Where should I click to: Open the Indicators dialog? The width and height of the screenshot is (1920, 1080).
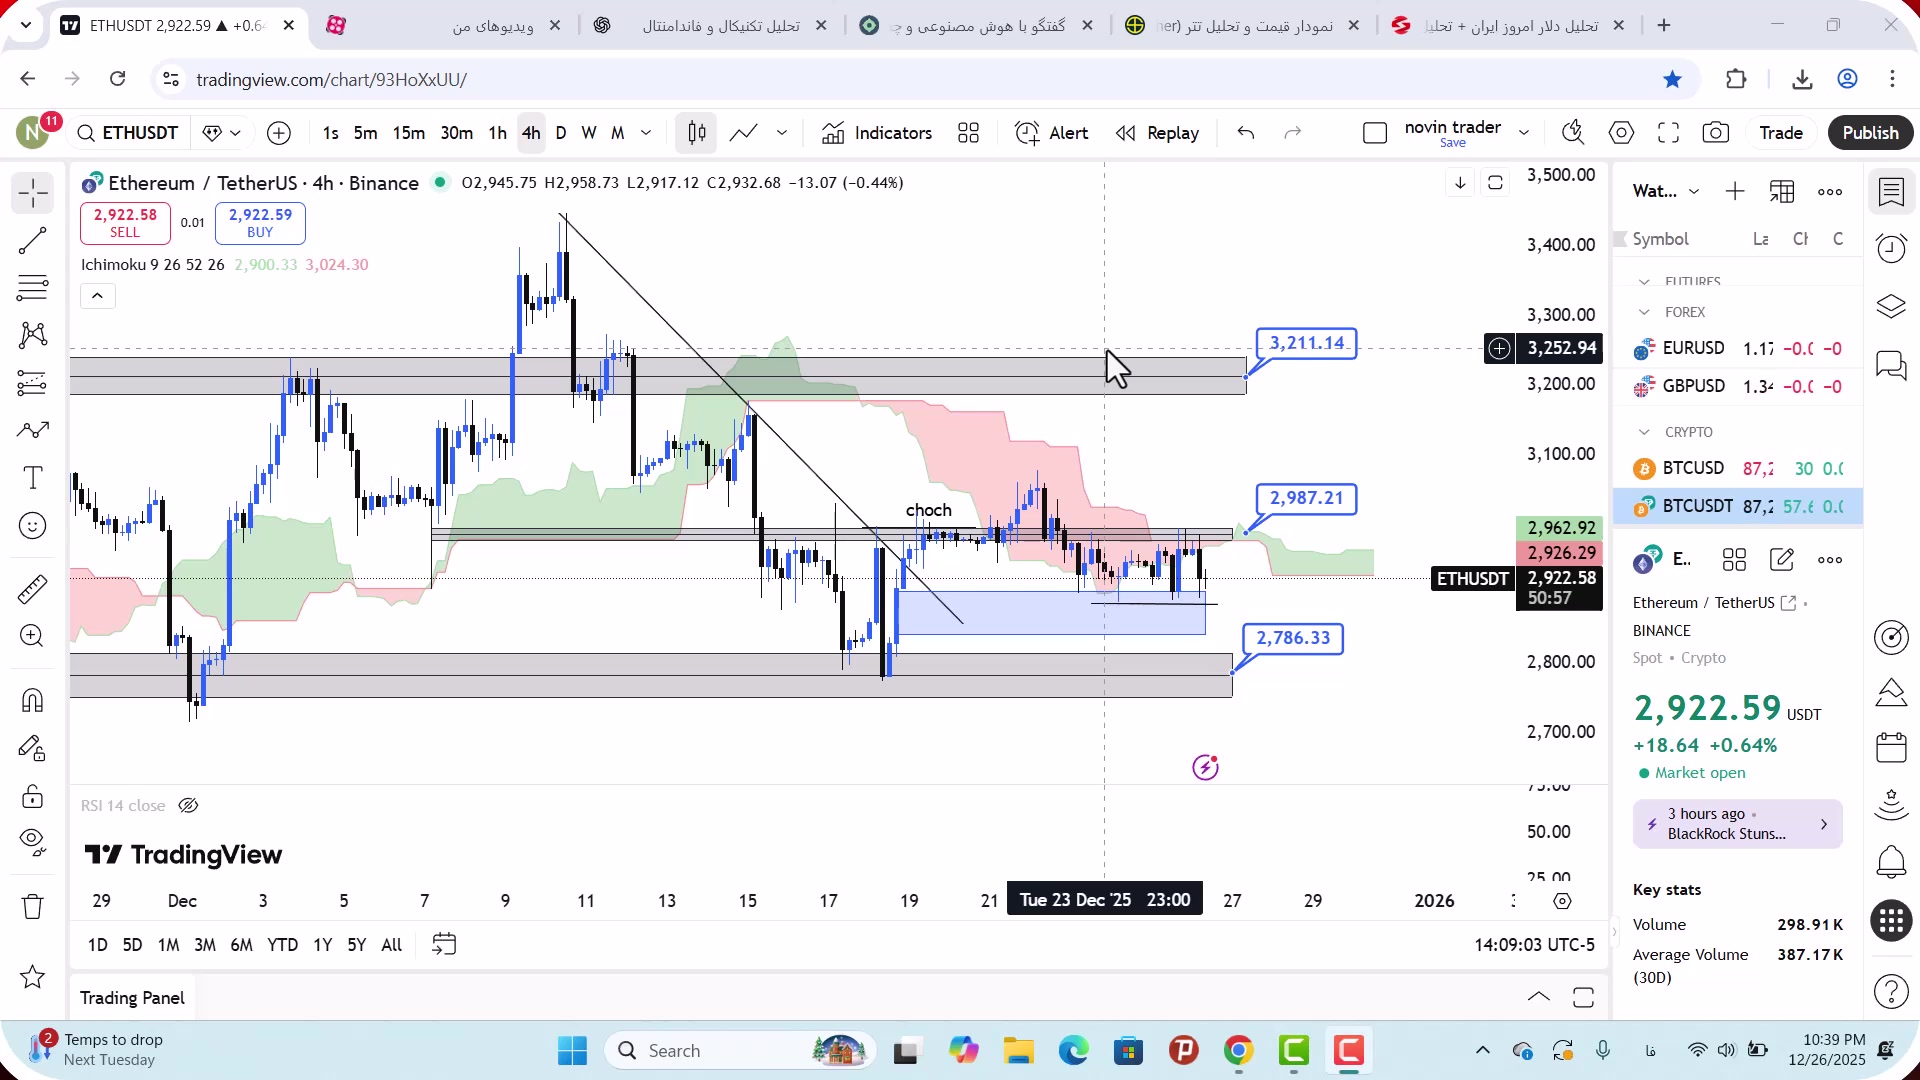click(876, 133)
